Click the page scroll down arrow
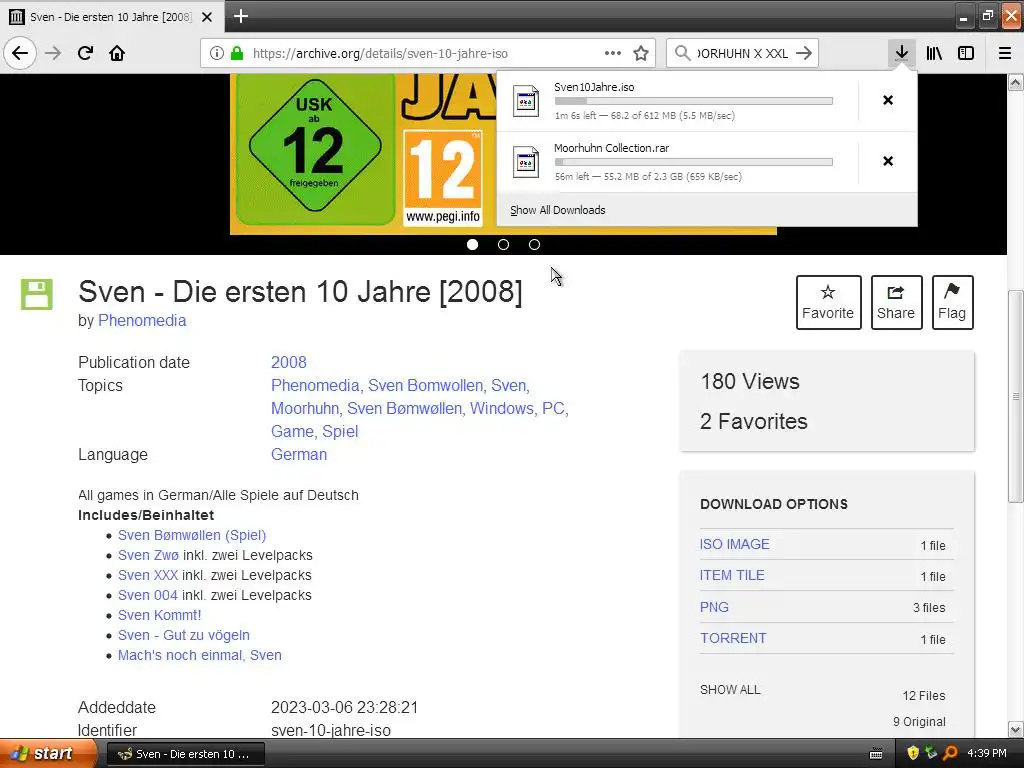Viewport: 1024px width, 768px height. point(1016,729)
